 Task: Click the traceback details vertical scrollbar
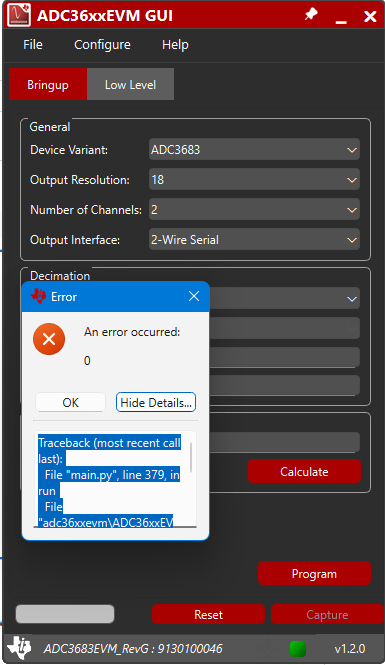click(191, 458)
